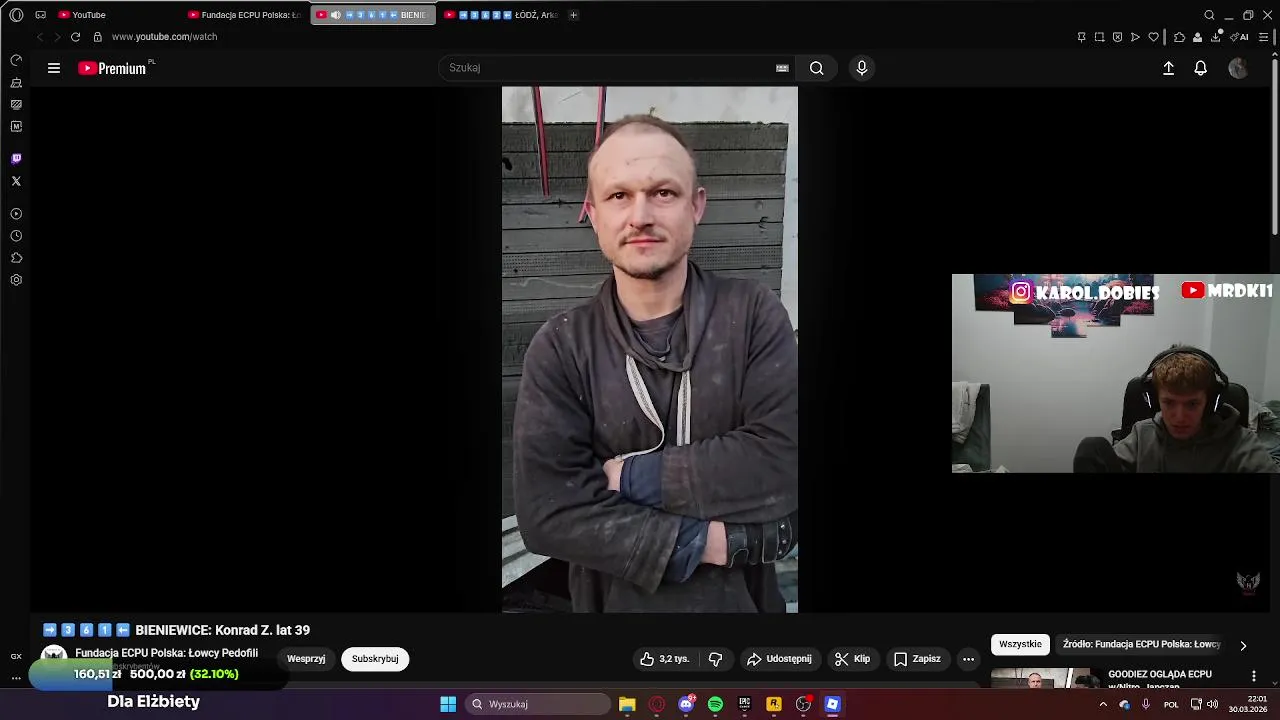
Task: Open more actions three-dot menu under video
Action: [x=968, y=659]
